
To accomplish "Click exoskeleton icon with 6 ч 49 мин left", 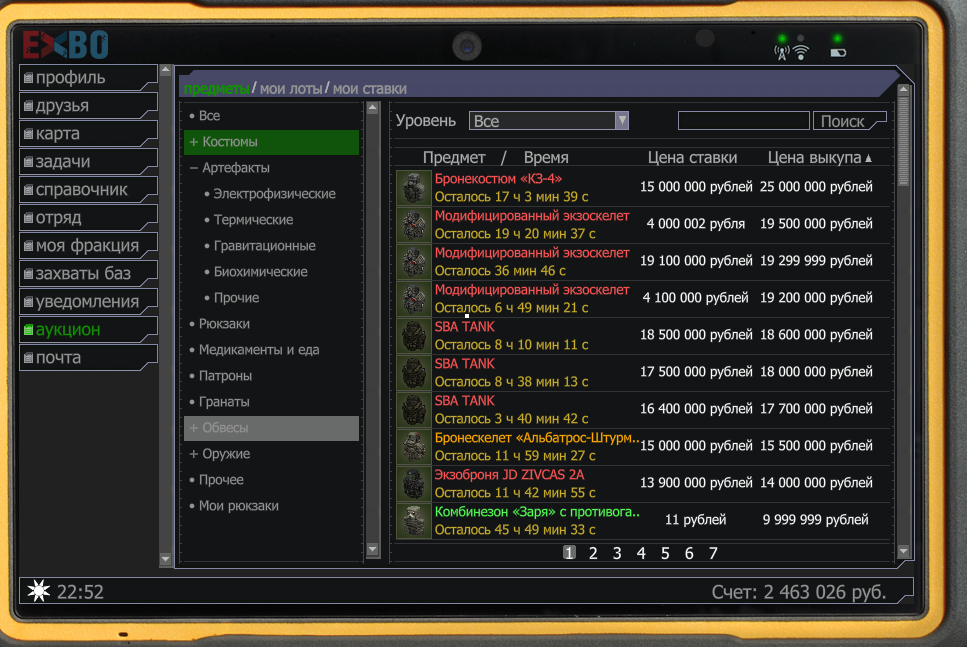I will point(413,299).
